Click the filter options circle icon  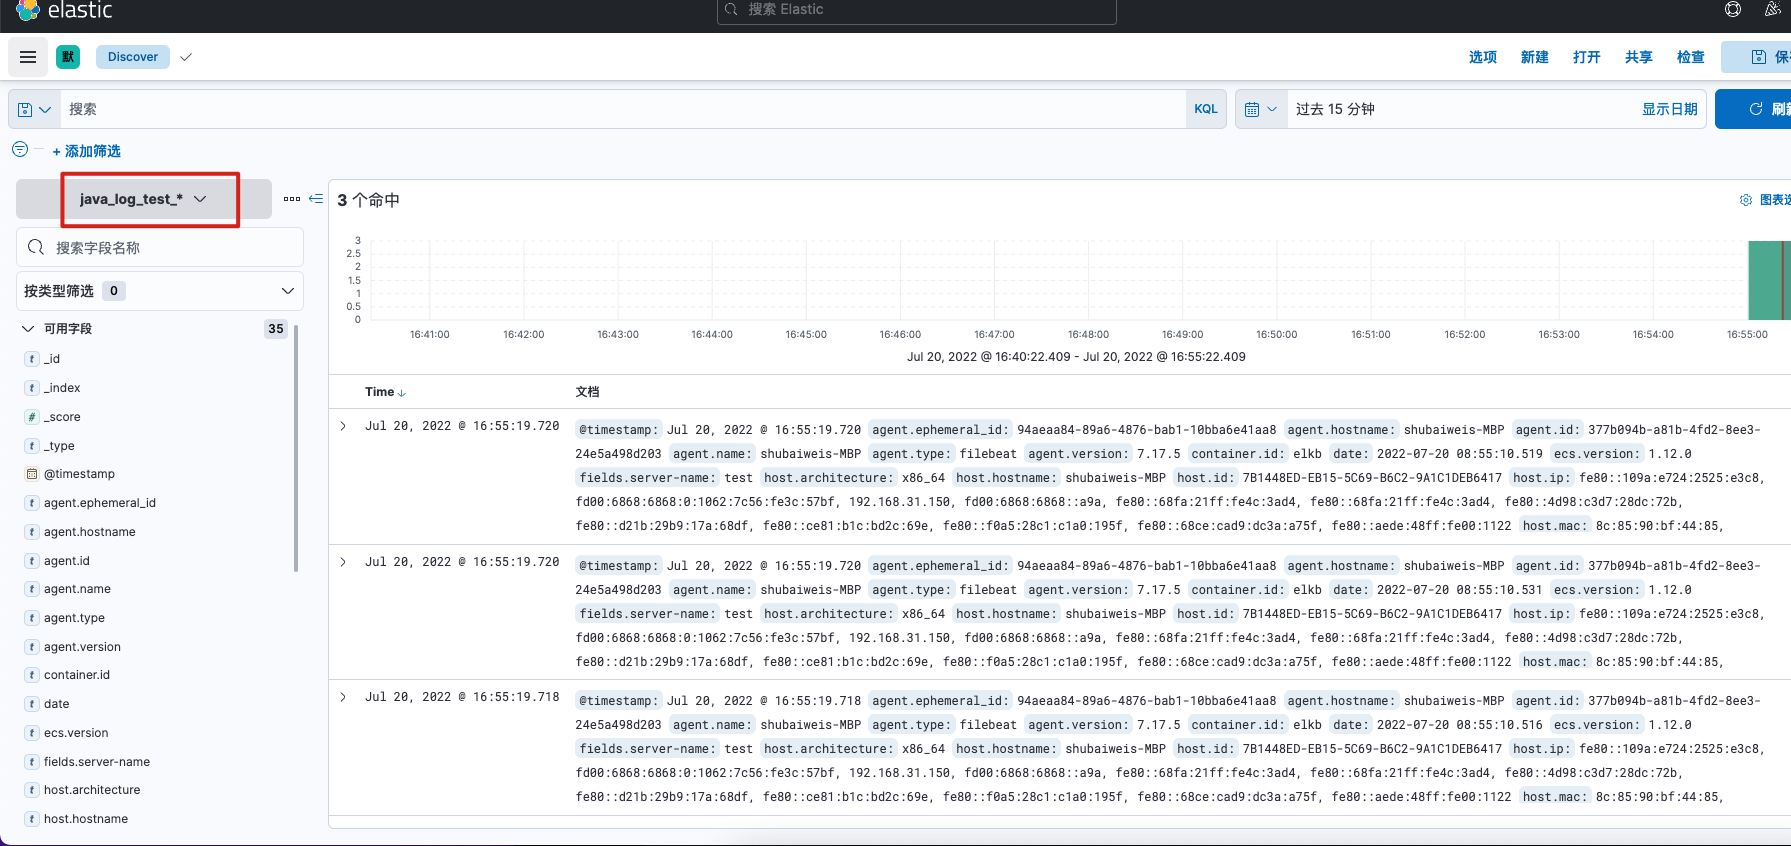[20, 149]
